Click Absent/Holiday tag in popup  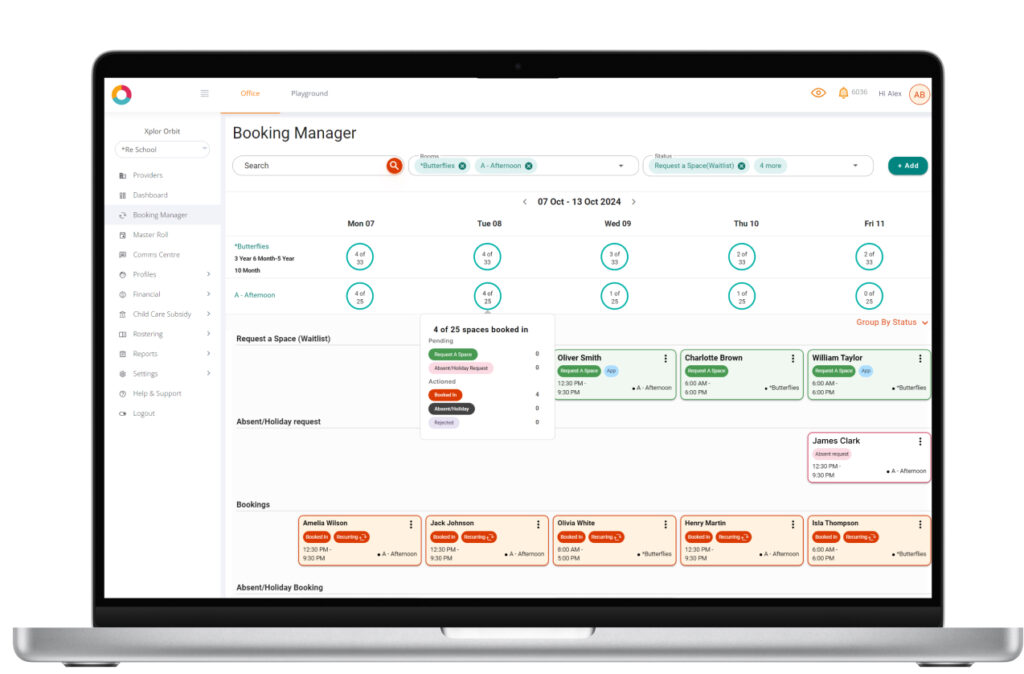452,409
